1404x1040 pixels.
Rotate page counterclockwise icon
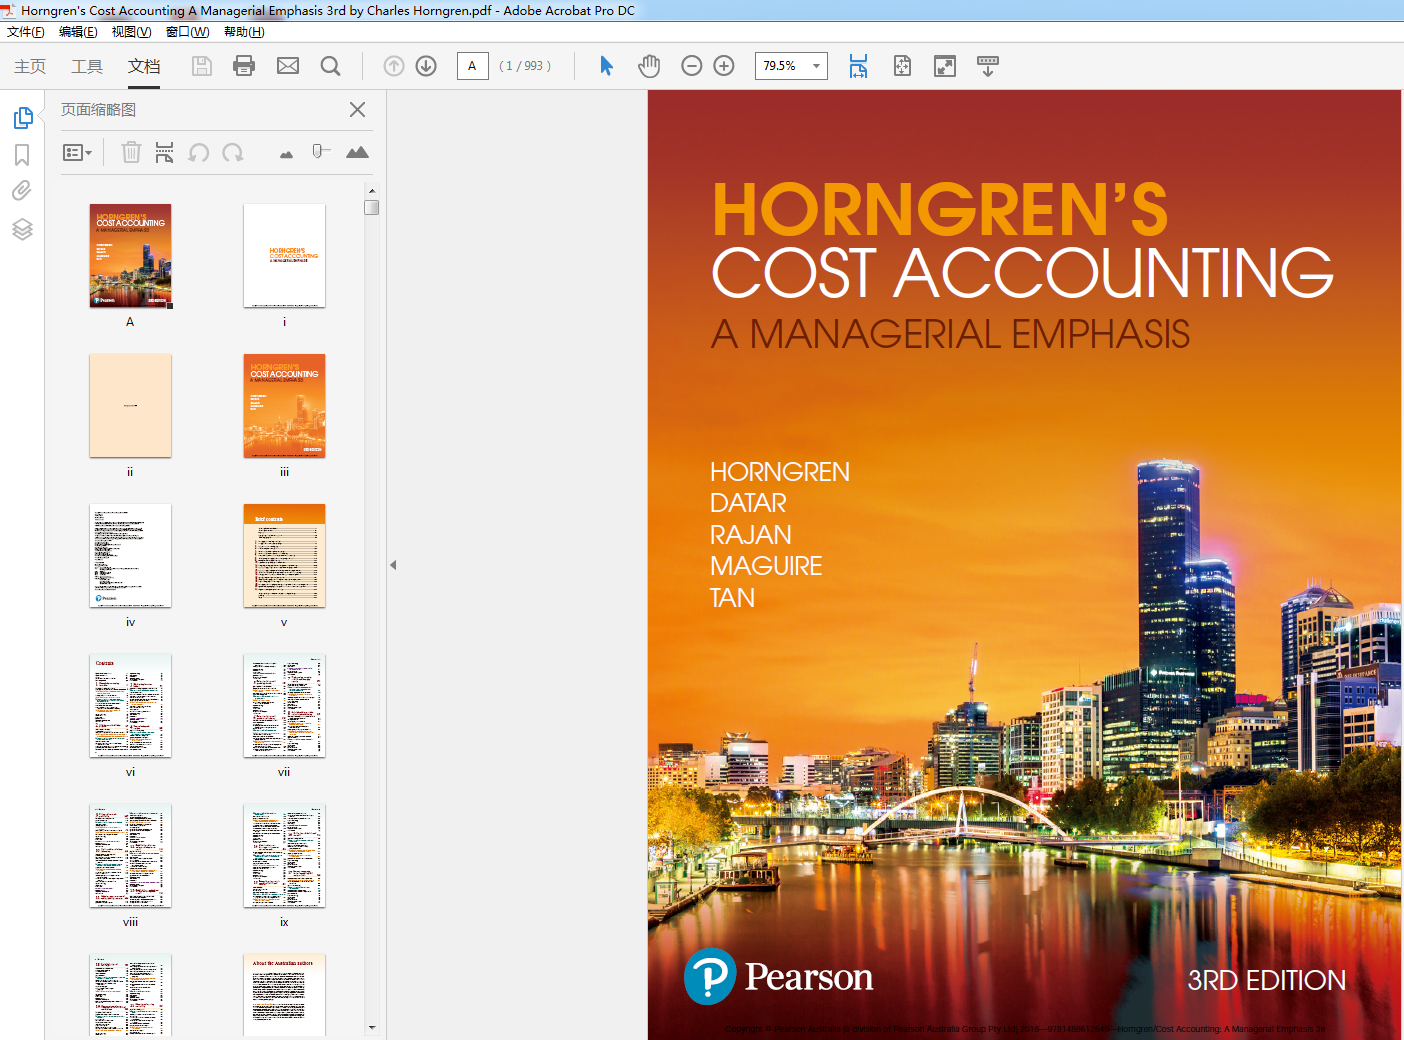point(199,153)
